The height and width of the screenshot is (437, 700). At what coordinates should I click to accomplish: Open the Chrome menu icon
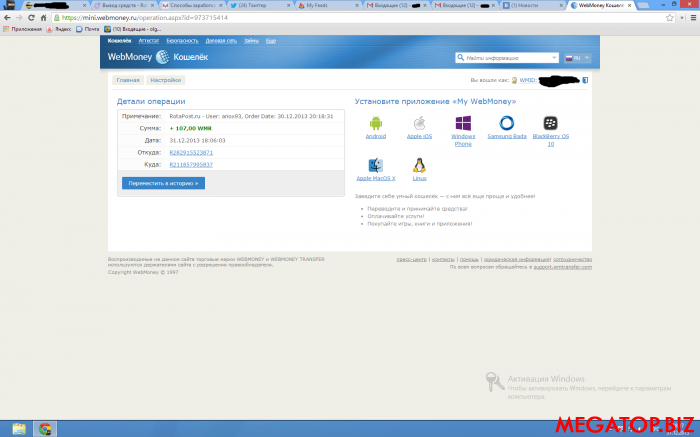[693, 18]
